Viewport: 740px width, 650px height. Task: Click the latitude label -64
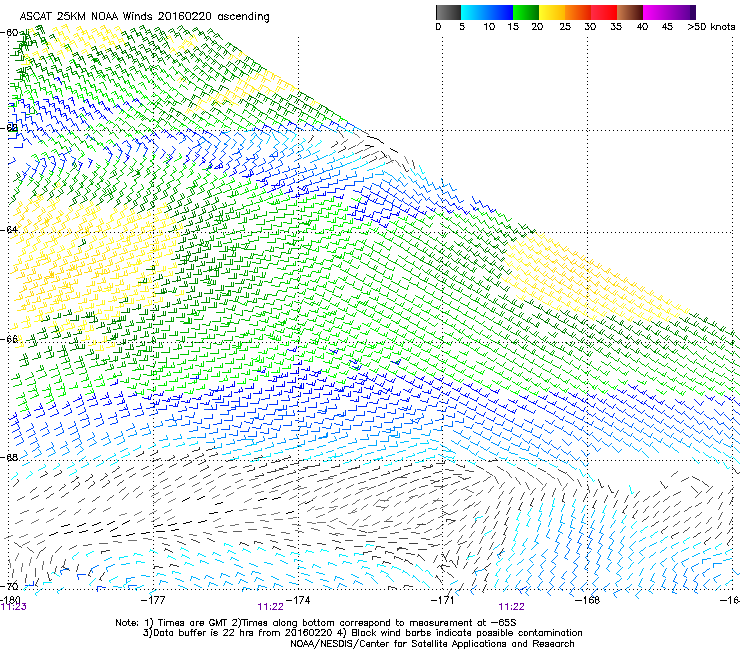[9, 229]
